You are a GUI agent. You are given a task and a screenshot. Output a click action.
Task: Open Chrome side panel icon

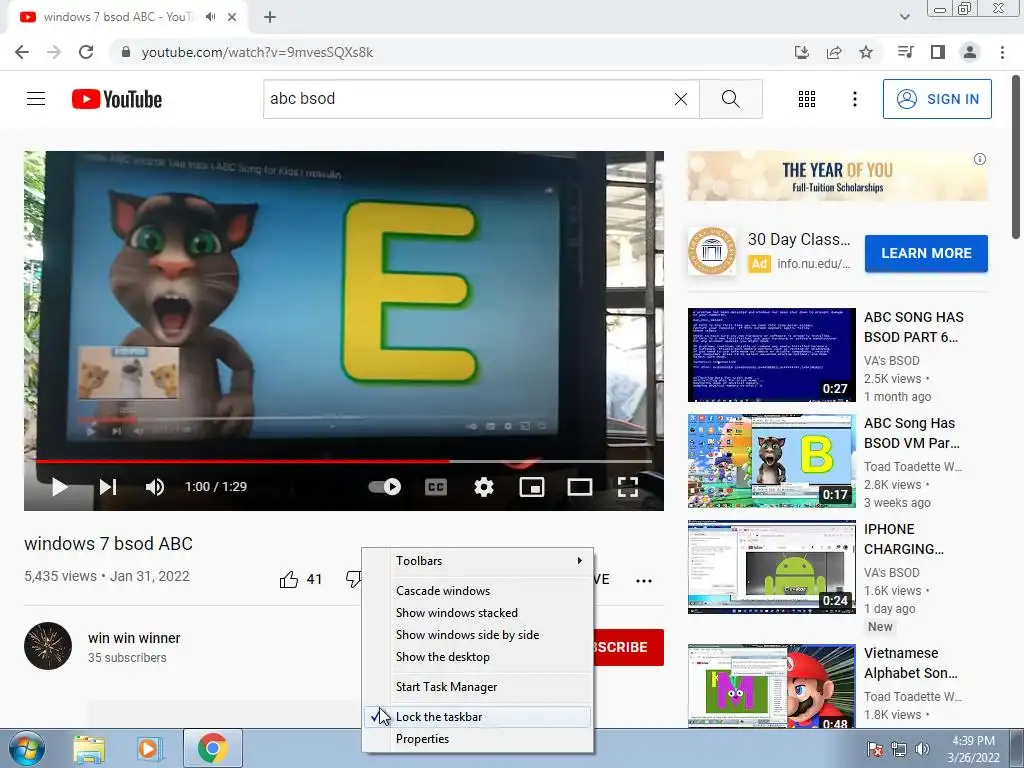click(938, 52)
